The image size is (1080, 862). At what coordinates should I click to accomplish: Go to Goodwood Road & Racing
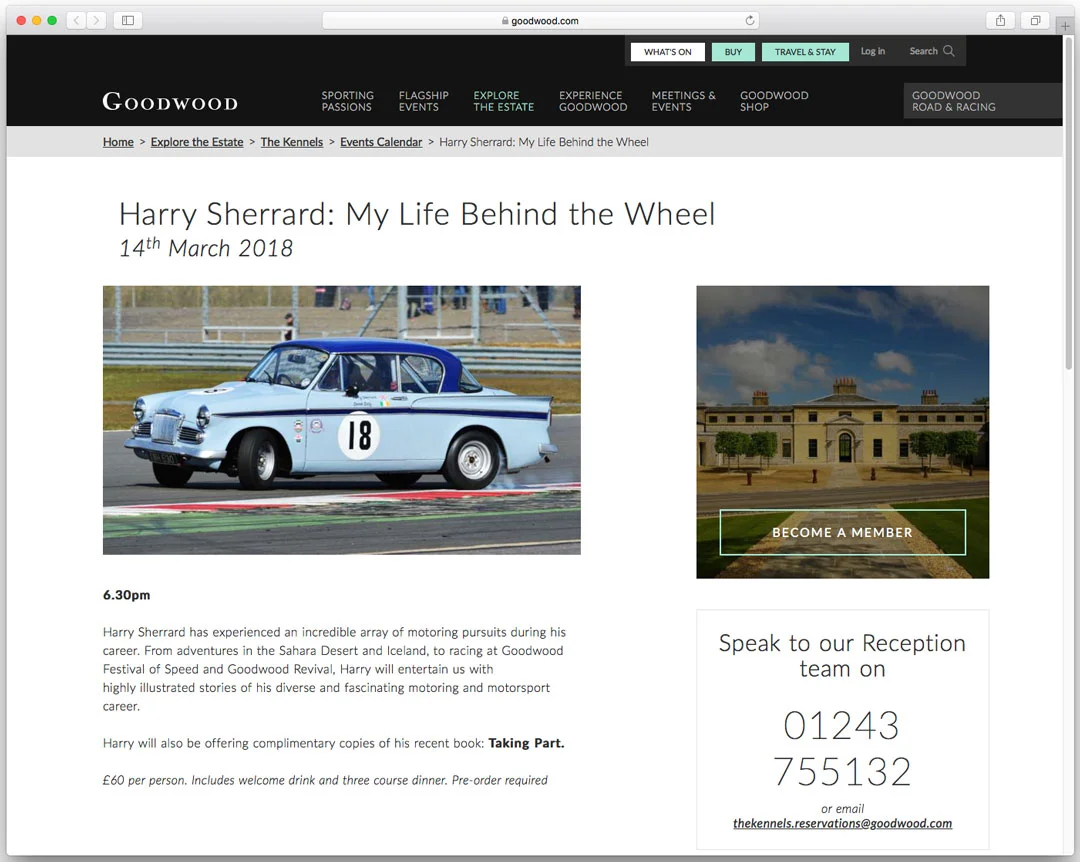pos(983,101)
